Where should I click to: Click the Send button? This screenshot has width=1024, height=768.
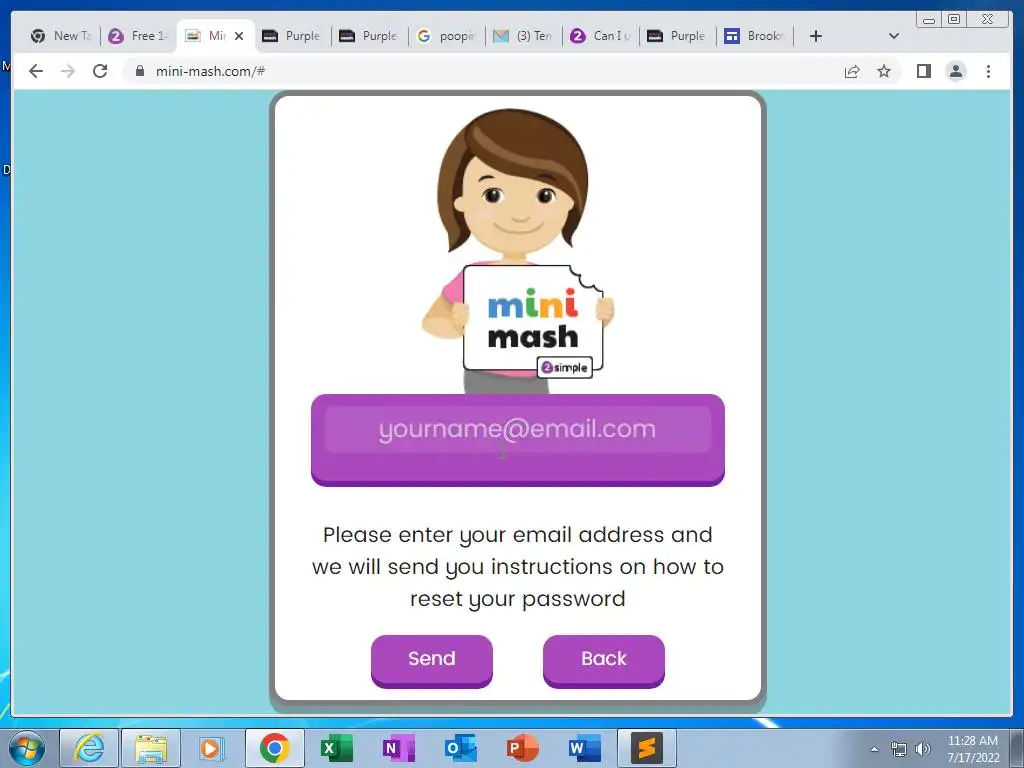tap(432, 660)
